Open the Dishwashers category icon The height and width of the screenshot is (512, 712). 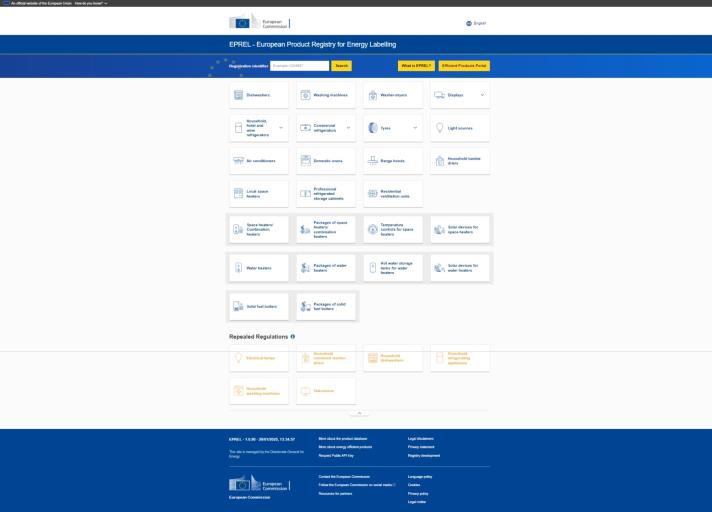pyautogui.click(x=238, y=95)
